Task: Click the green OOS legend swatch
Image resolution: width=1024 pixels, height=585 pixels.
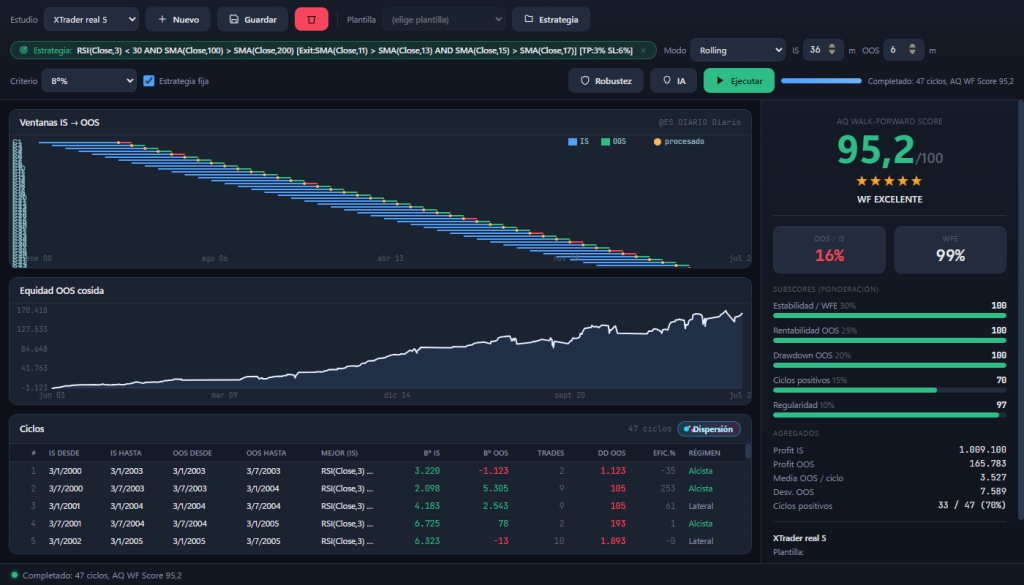Action: 605,142
